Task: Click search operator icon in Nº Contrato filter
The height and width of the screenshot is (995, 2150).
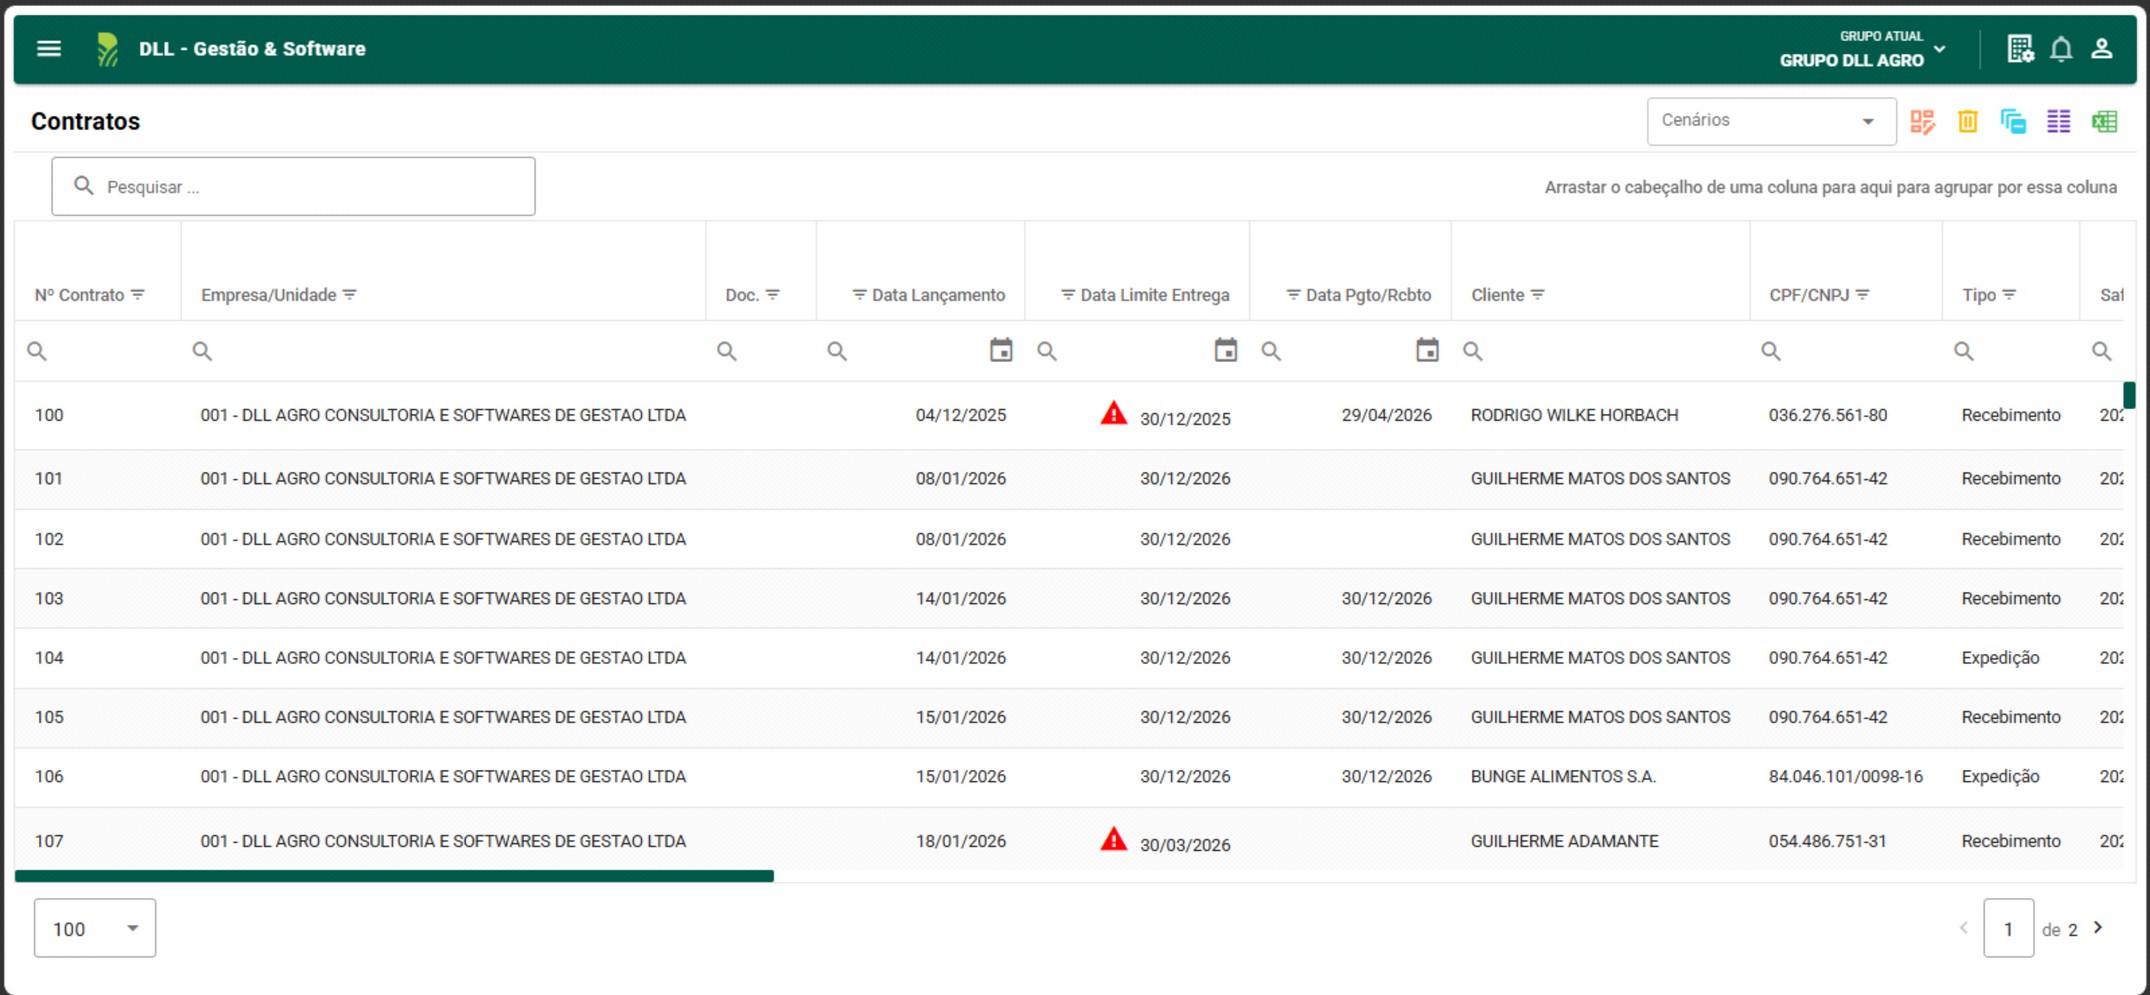Action: pos(37,351)
